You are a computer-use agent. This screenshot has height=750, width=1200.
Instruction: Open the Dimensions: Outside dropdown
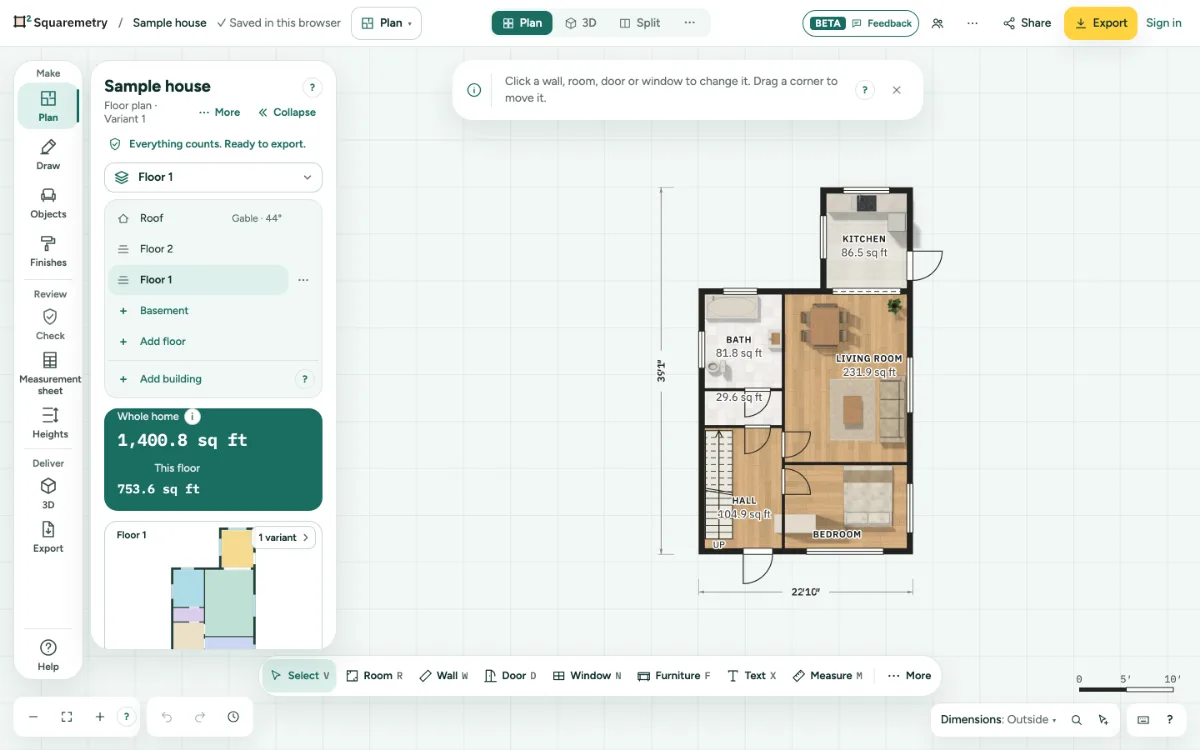[998, 720]
